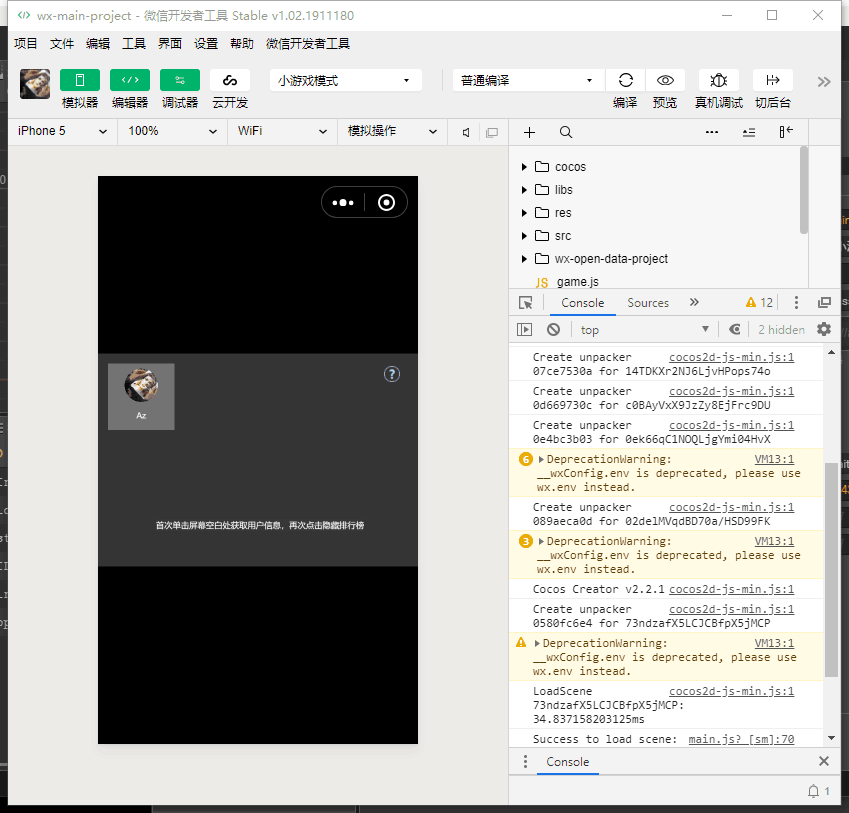Click the detach simulator window icon
The image size is (849, 813).
tap(492, 132)
